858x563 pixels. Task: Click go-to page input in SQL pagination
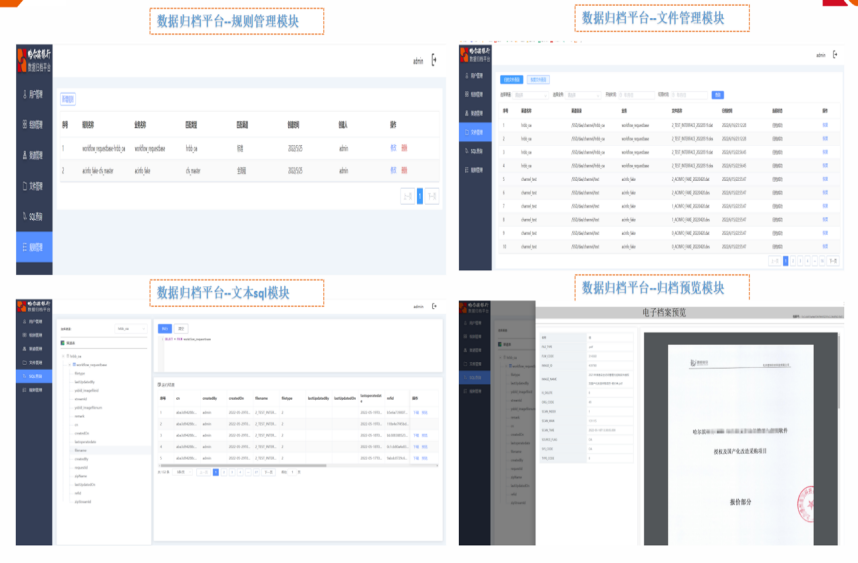pyautogui.click(x=293, y=472)
